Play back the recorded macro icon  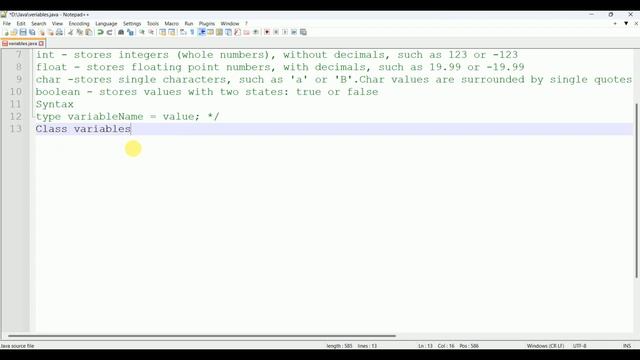pyautogui.click(x=285, y=32)
